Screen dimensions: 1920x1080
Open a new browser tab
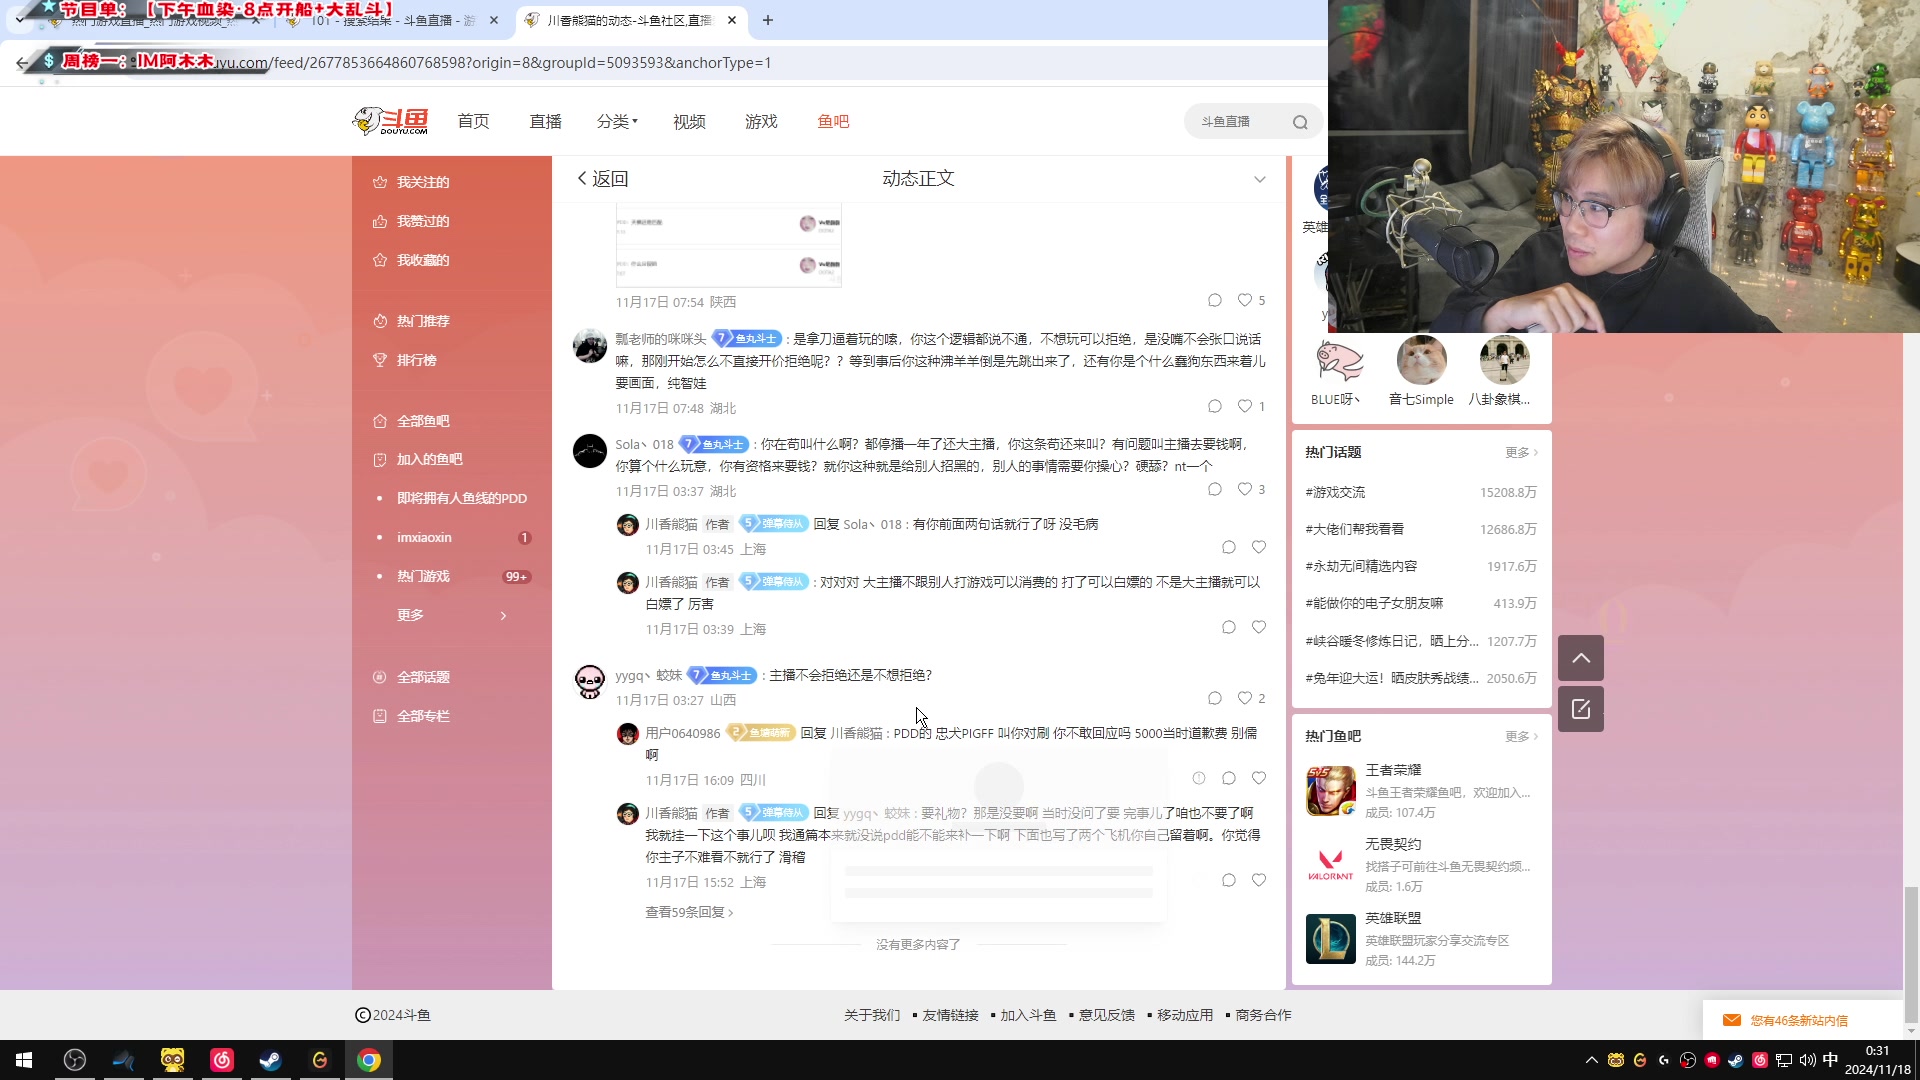click(x=768, y=20)
